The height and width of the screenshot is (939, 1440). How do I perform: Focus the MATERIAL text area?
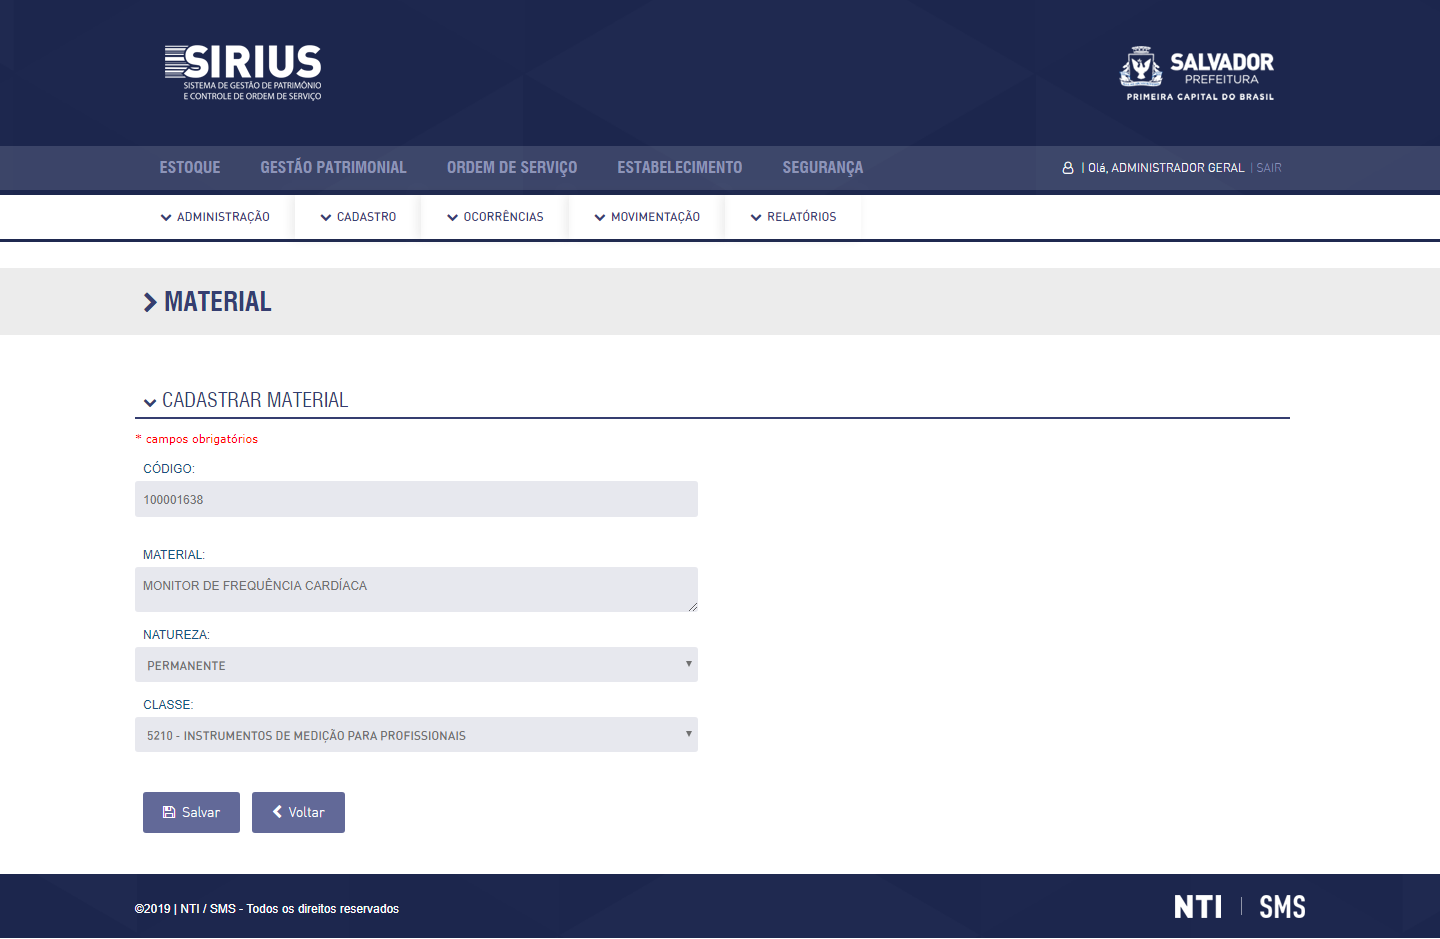(416, 589)
